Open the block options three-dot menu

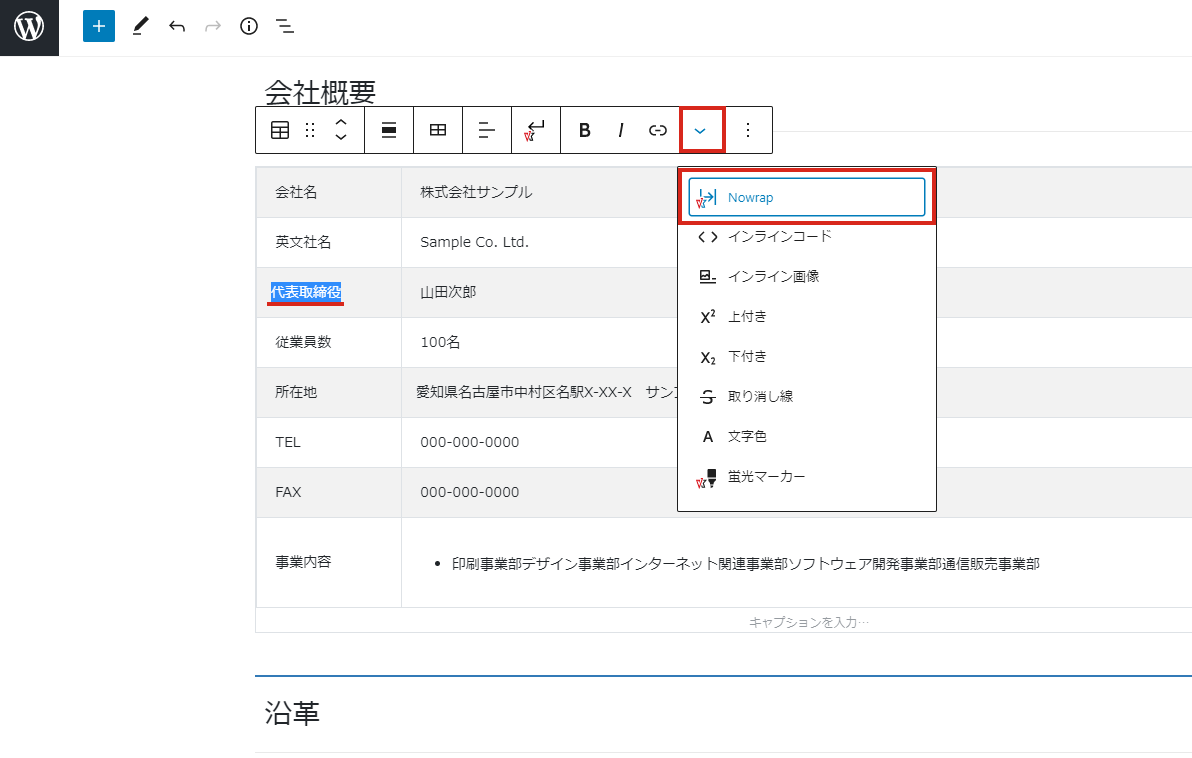(x=748, y=130)
